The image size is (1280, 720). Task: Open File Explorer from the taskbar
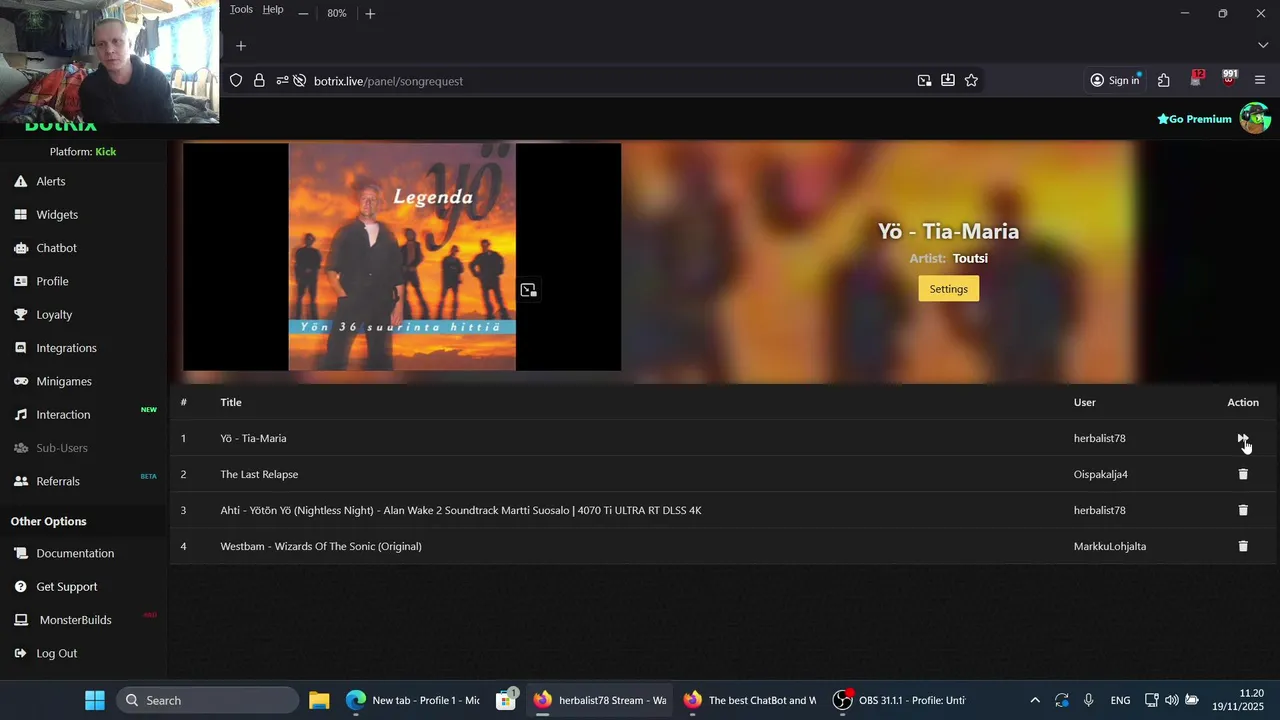pos(319,700)
